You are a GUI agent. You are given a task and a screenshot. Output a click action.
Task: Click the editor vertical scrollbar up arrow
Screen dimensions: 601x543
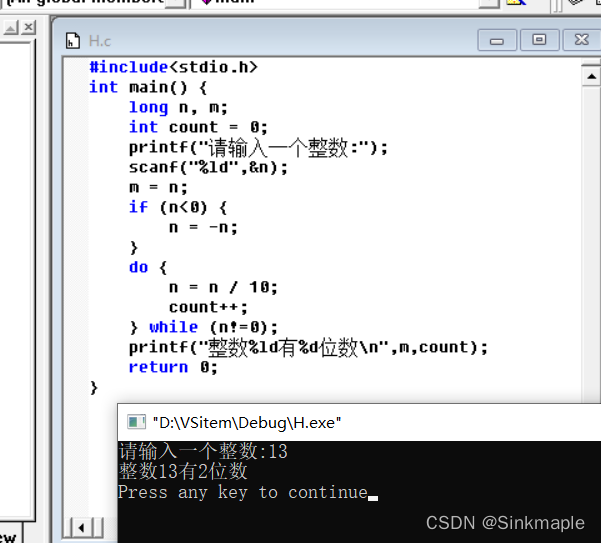[x=591, y=77]
